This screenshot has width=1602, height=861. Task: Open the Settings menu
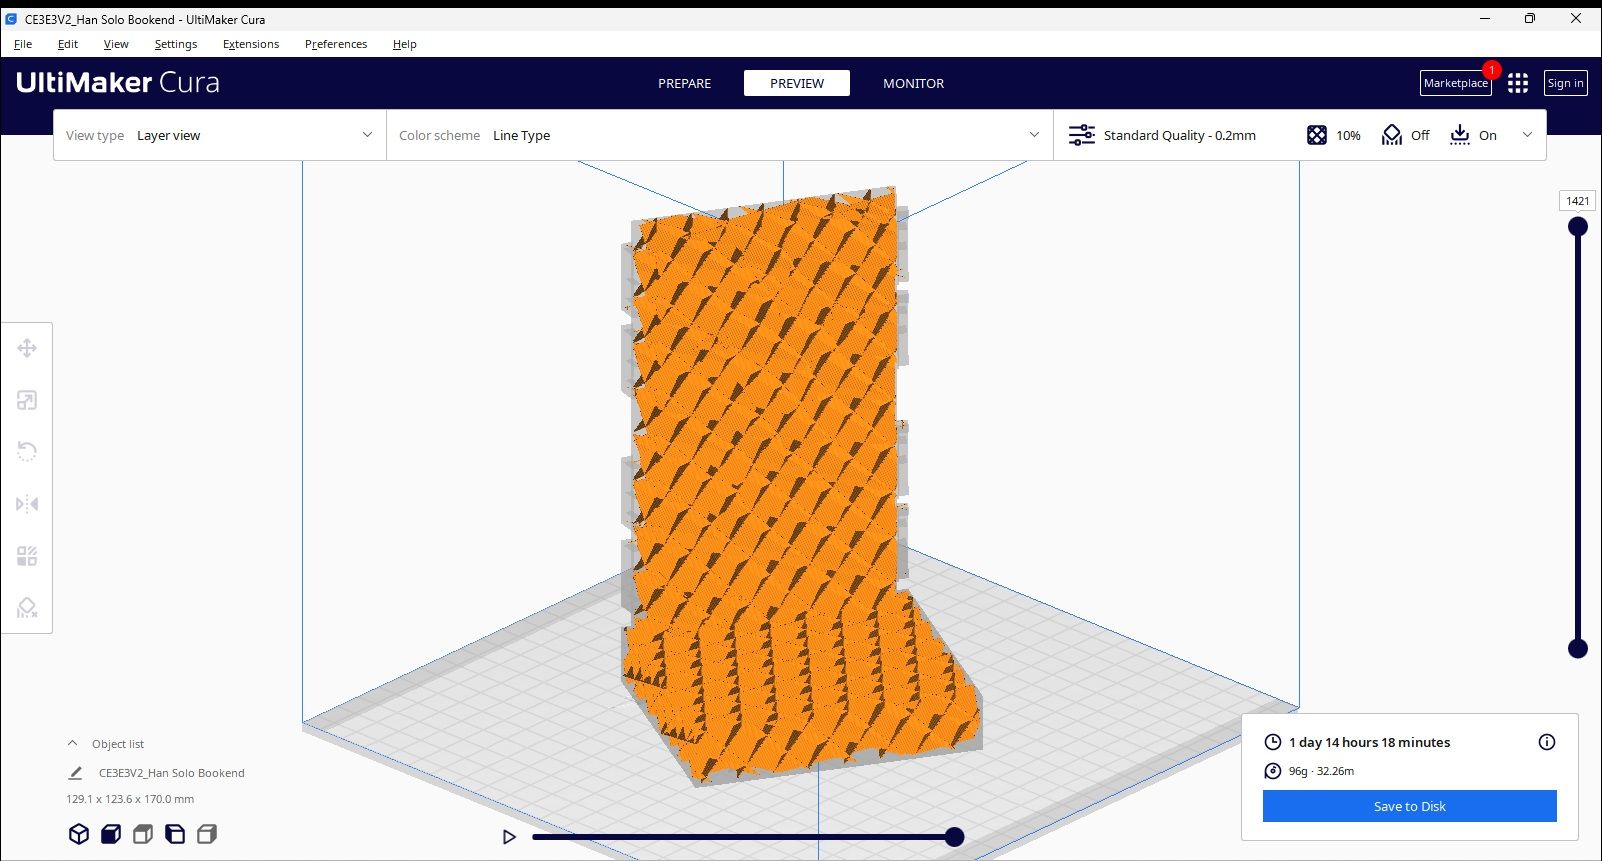(x=176, y=44)
